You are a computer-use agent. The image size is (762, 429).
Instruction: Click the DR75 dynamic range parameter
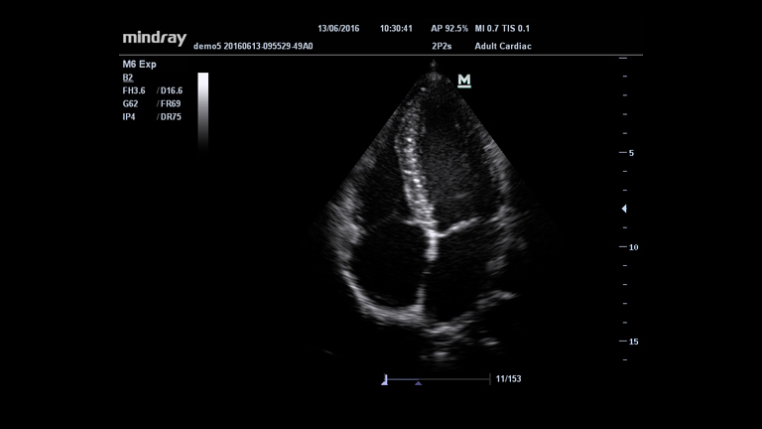[x=169, y=116]
